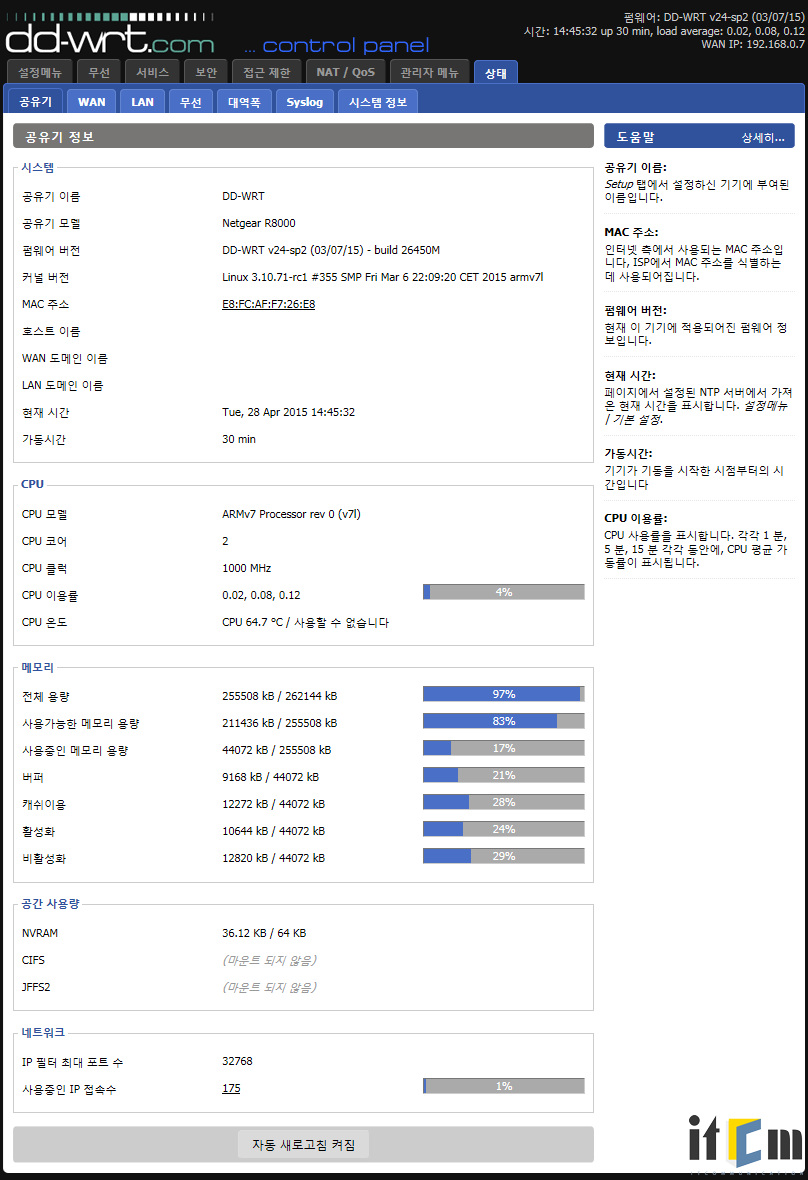Screen dimensions: 808x1180
Task: Click the Netgear R8000 model text
Action: pyautogui.click(x=259, y=223)
